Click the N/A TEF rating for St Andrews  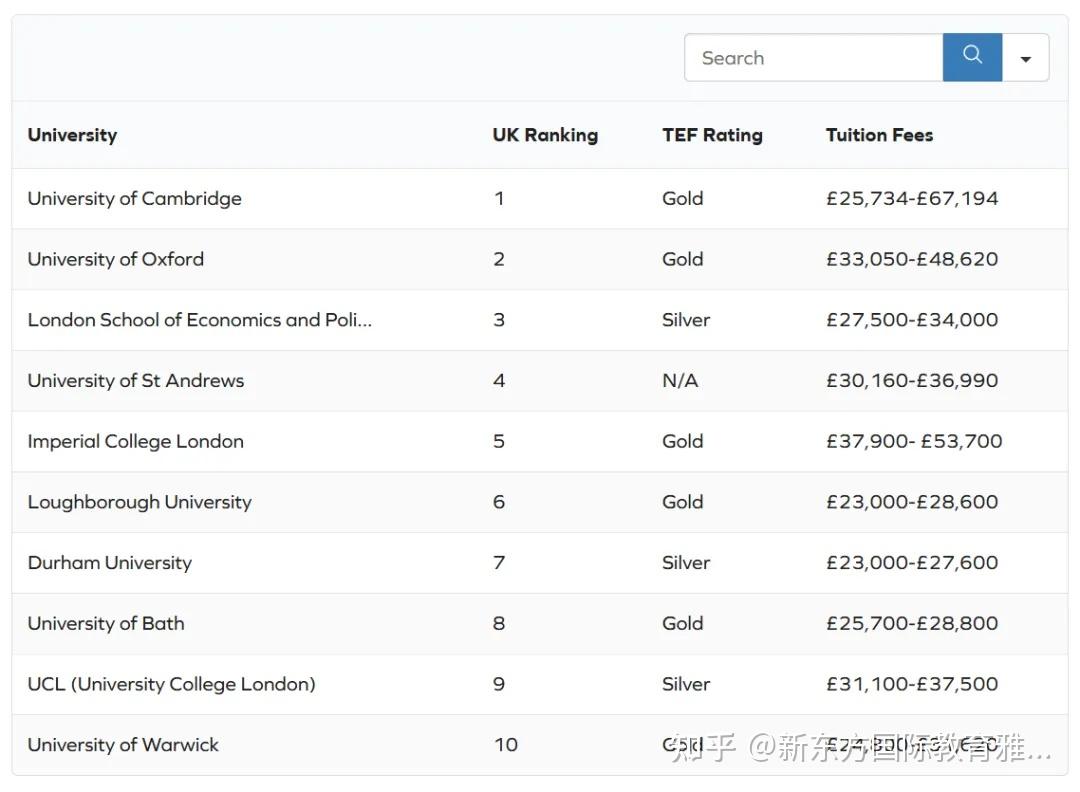click(x=680, y=381)
